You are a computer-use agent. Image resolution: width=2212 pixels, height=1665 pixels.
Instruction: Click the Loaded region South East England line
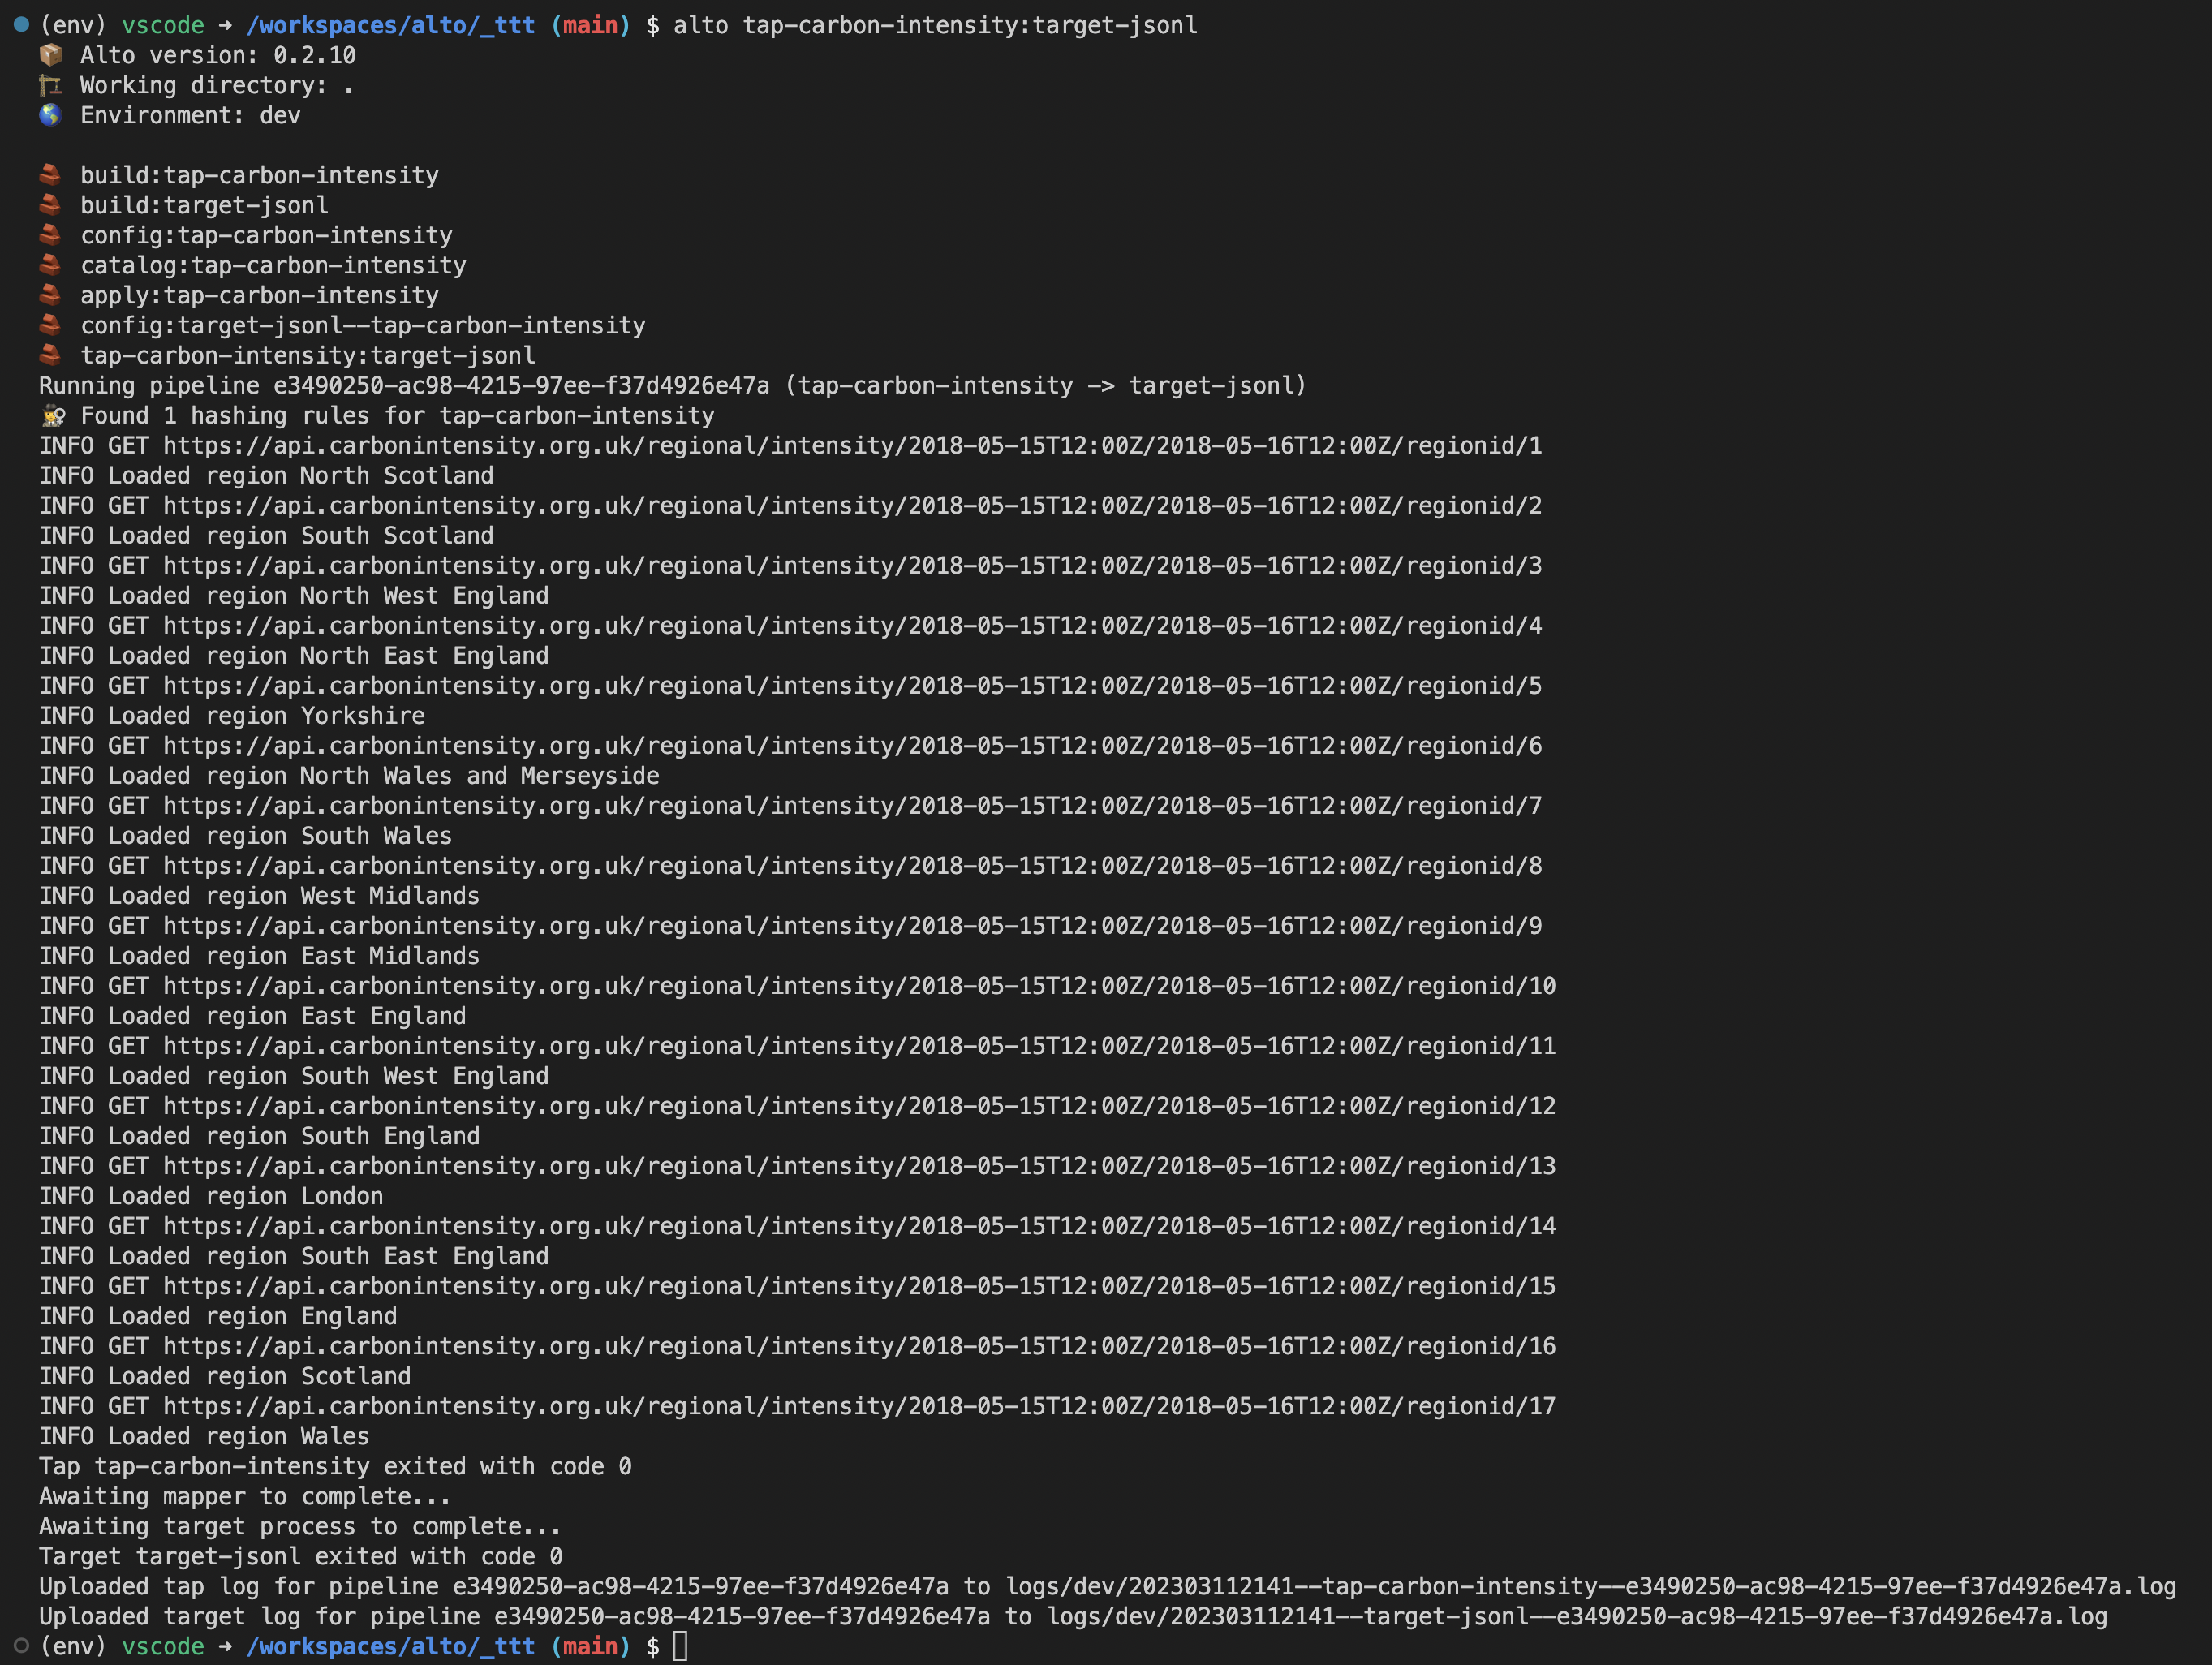(x=294, y=1255)
